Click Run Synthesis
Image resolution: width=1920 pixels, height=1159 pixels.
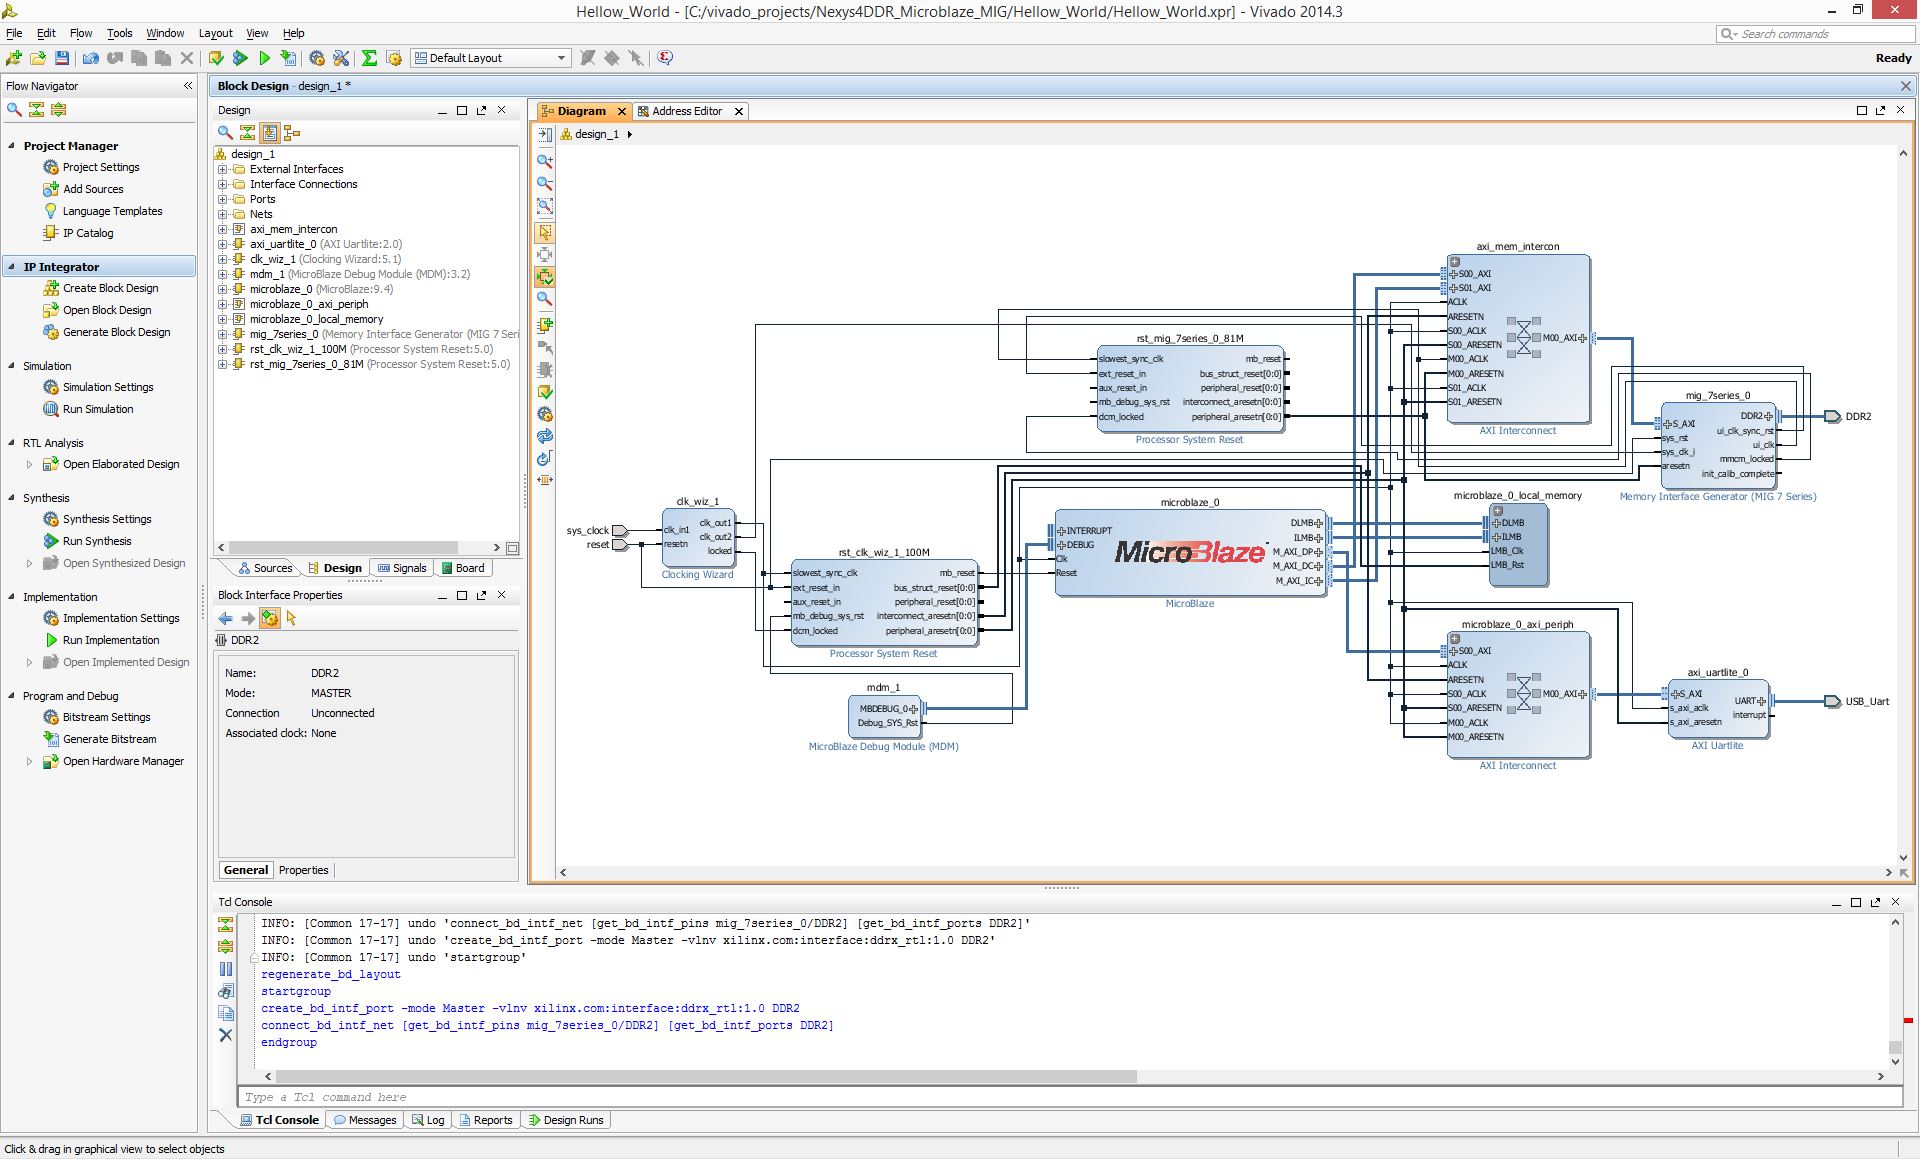coord(97,541)
